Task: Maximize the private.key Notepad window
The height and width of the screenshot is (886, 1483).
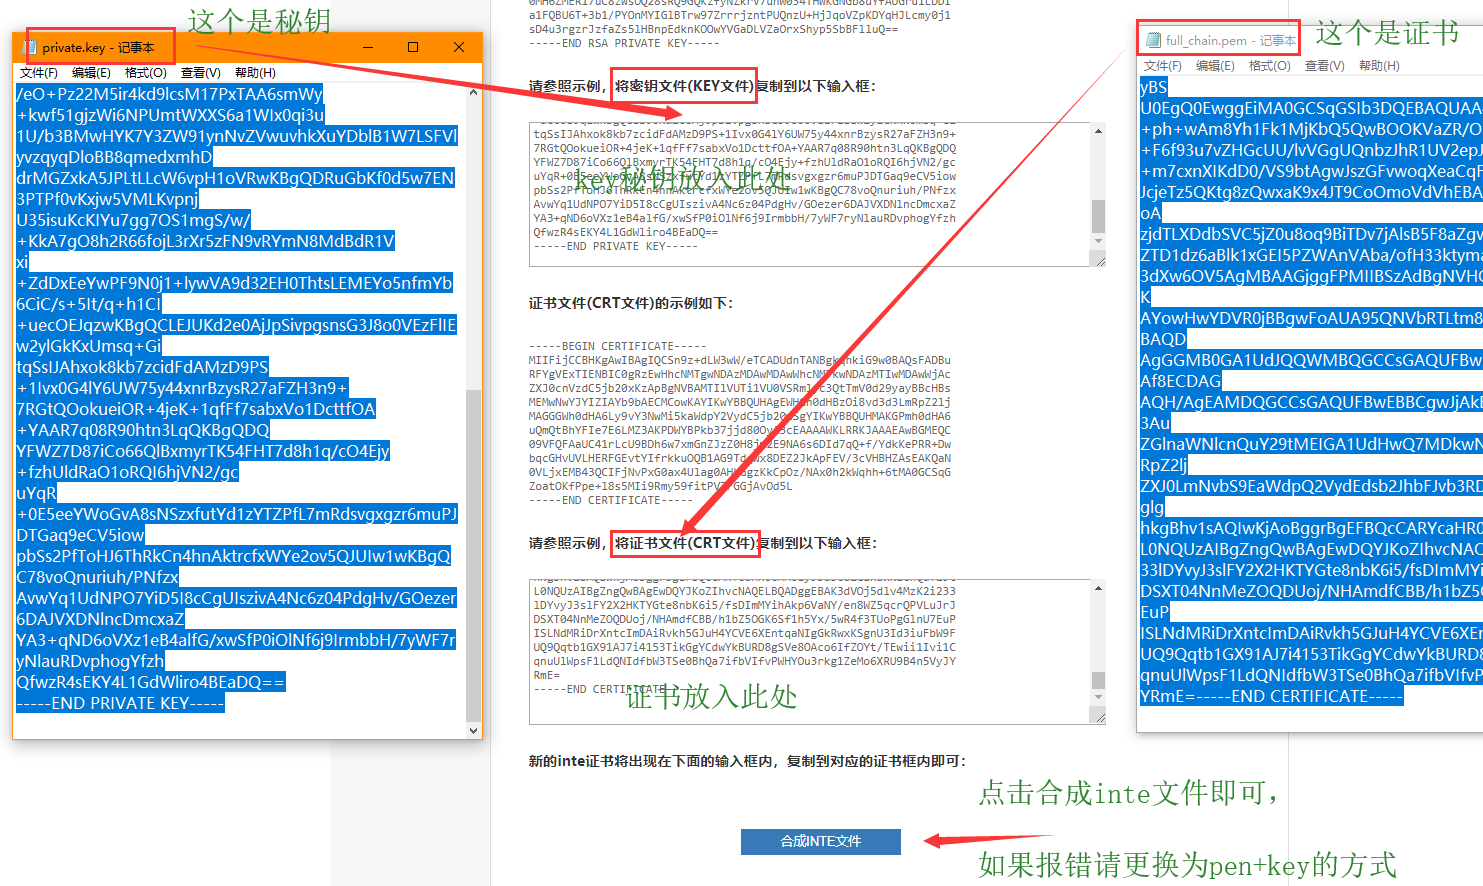Action: pyautogui.click(x=413, y=47)
